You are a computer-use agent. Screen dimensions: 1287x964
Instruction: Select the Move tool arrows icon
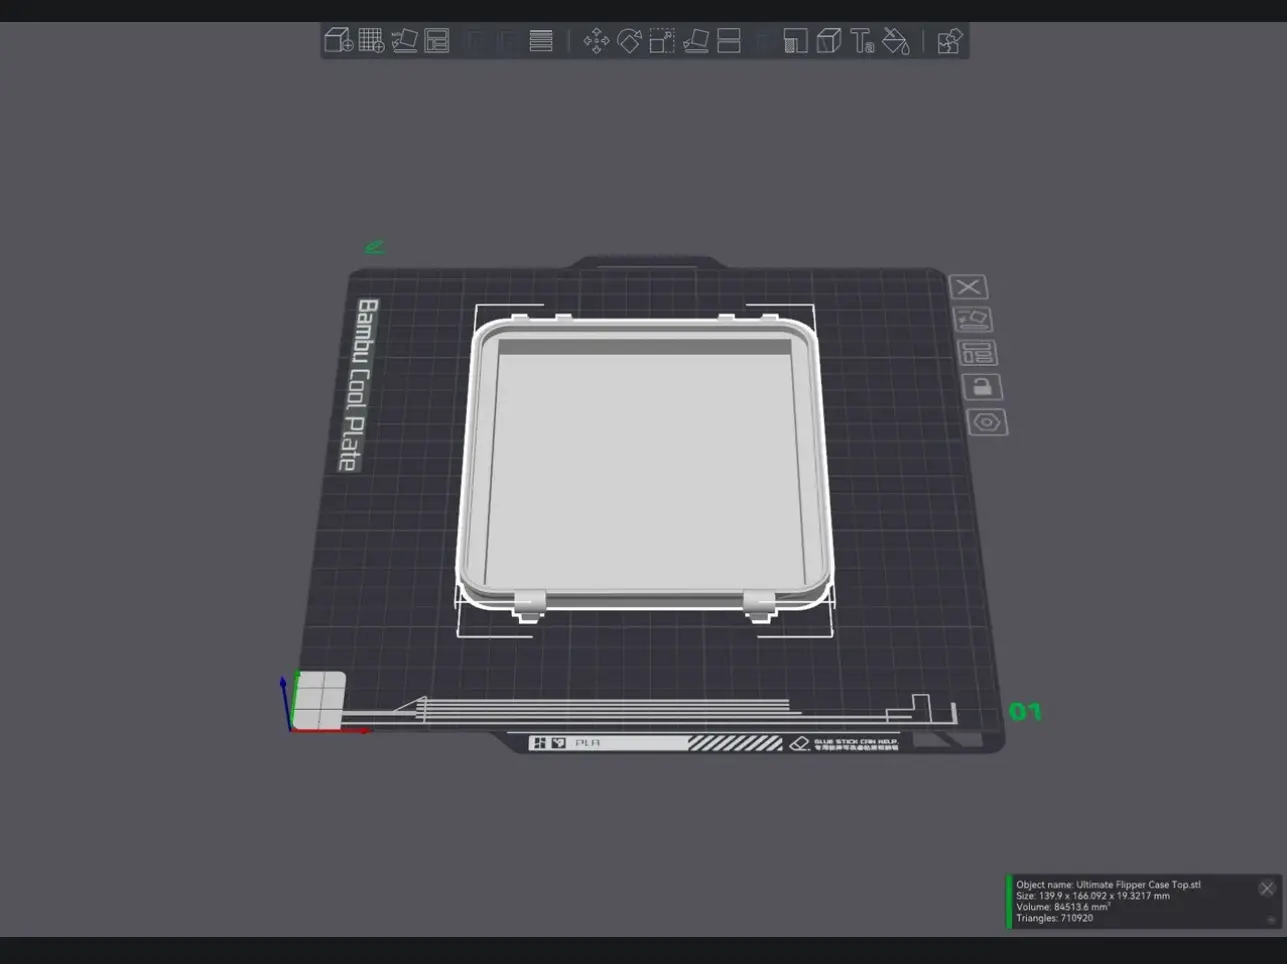(x=596, y=41)
